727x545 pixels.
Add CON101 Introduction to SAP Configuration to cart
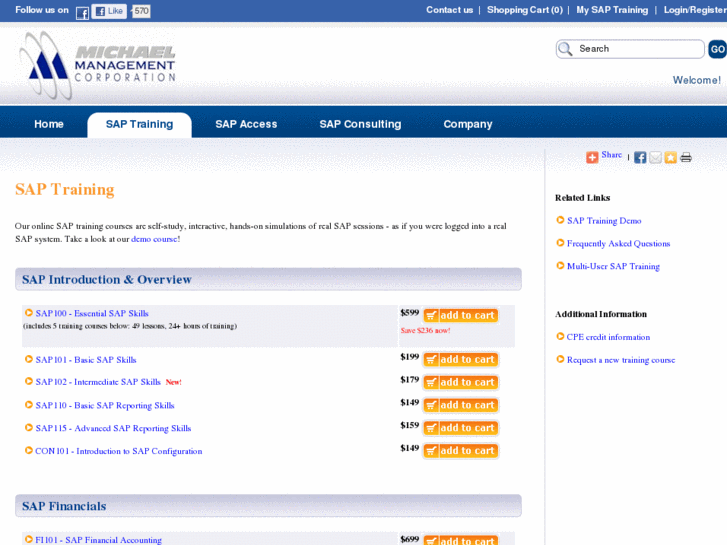click(461, 450)
